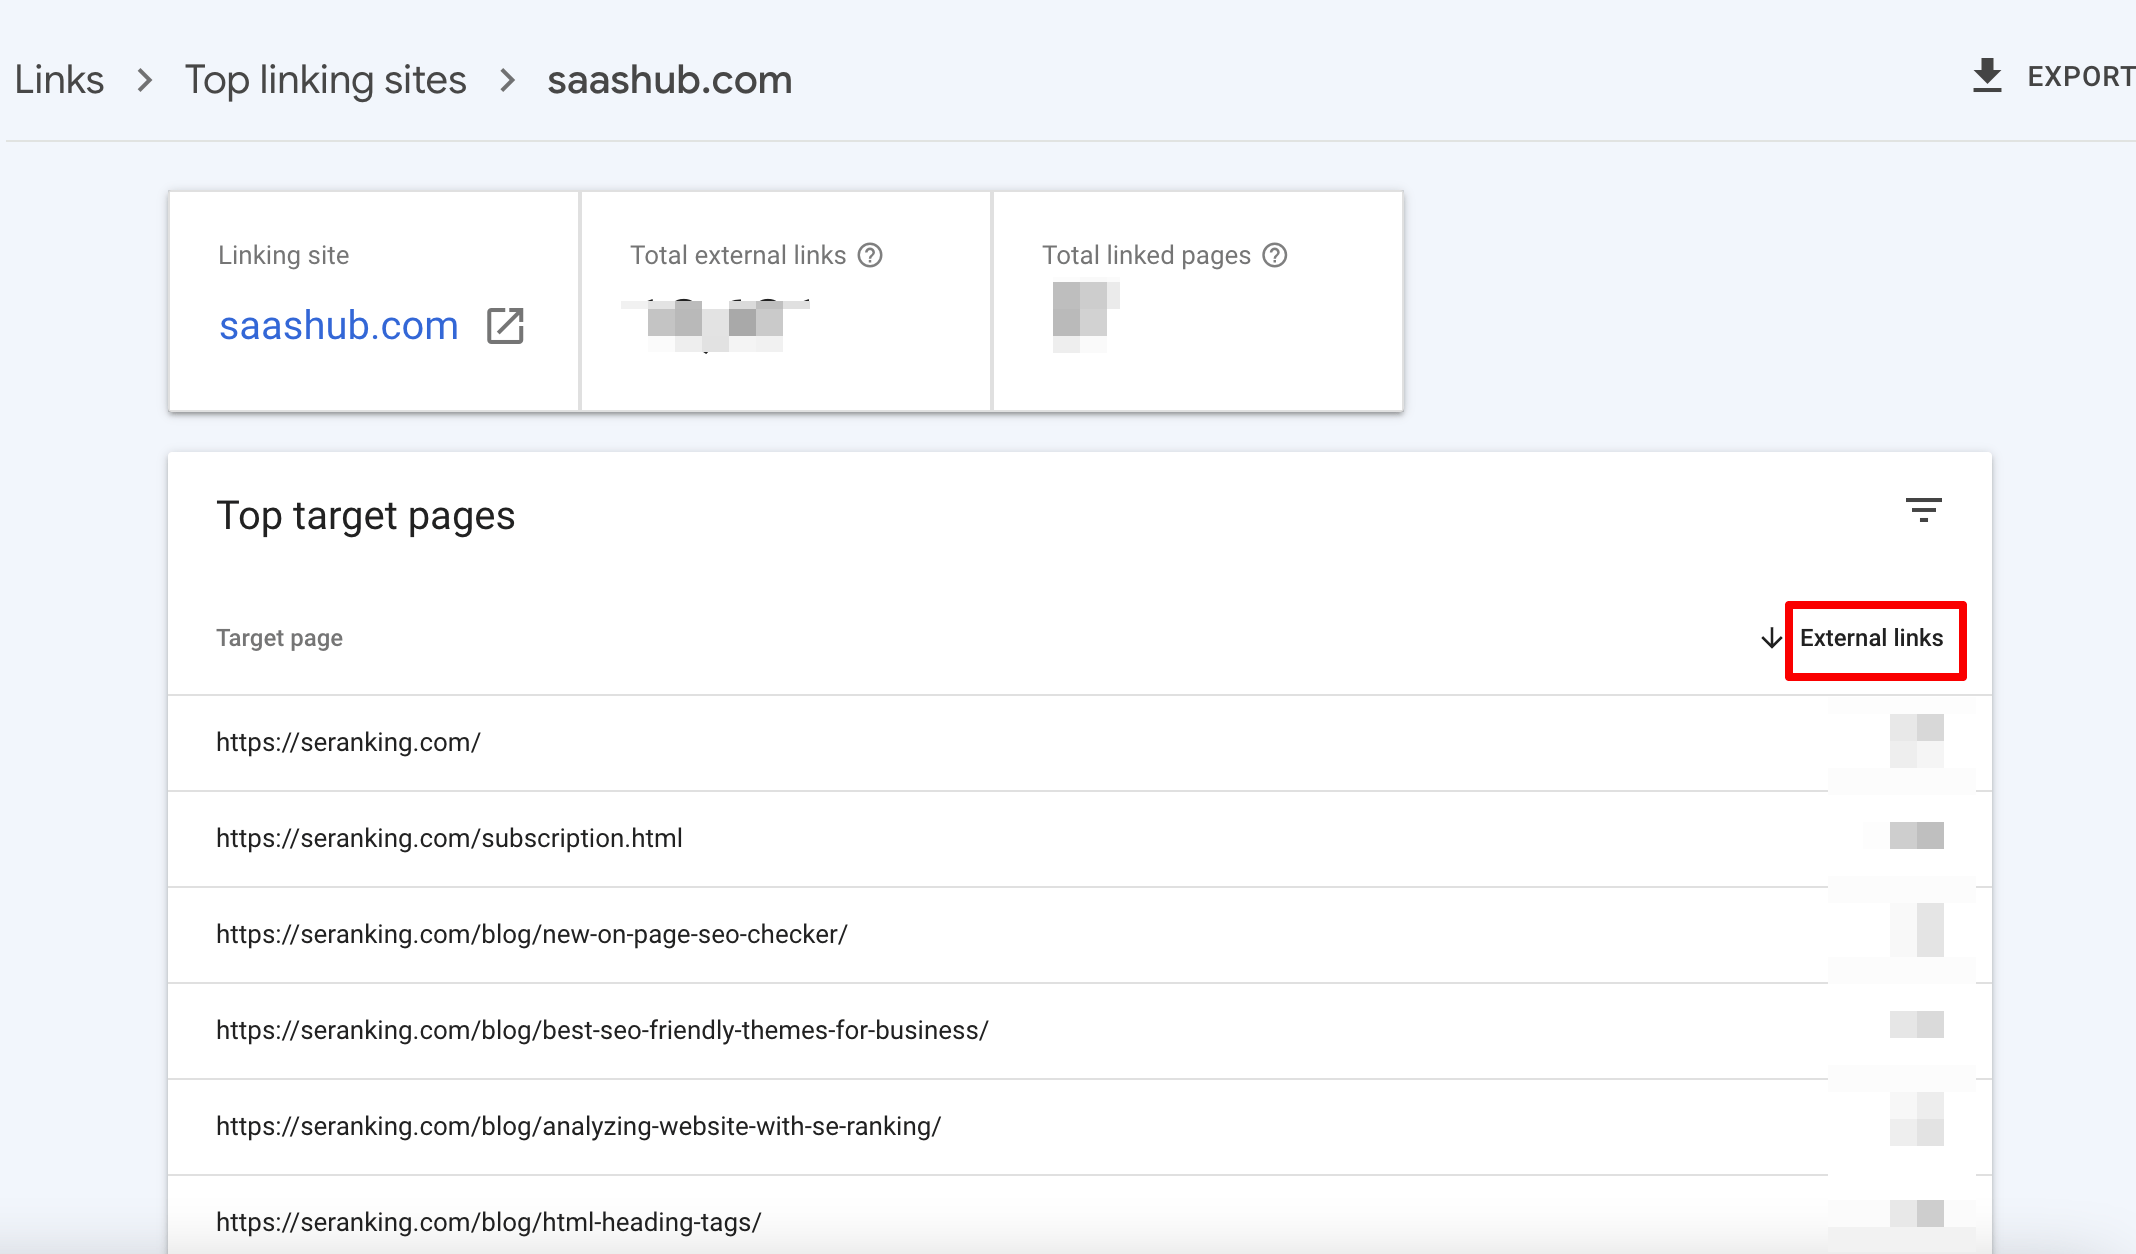Viewport: 2136px width, 1254px height.
Task: Go back to Top linking sites breadcrumb
Action: click(325, 80)
